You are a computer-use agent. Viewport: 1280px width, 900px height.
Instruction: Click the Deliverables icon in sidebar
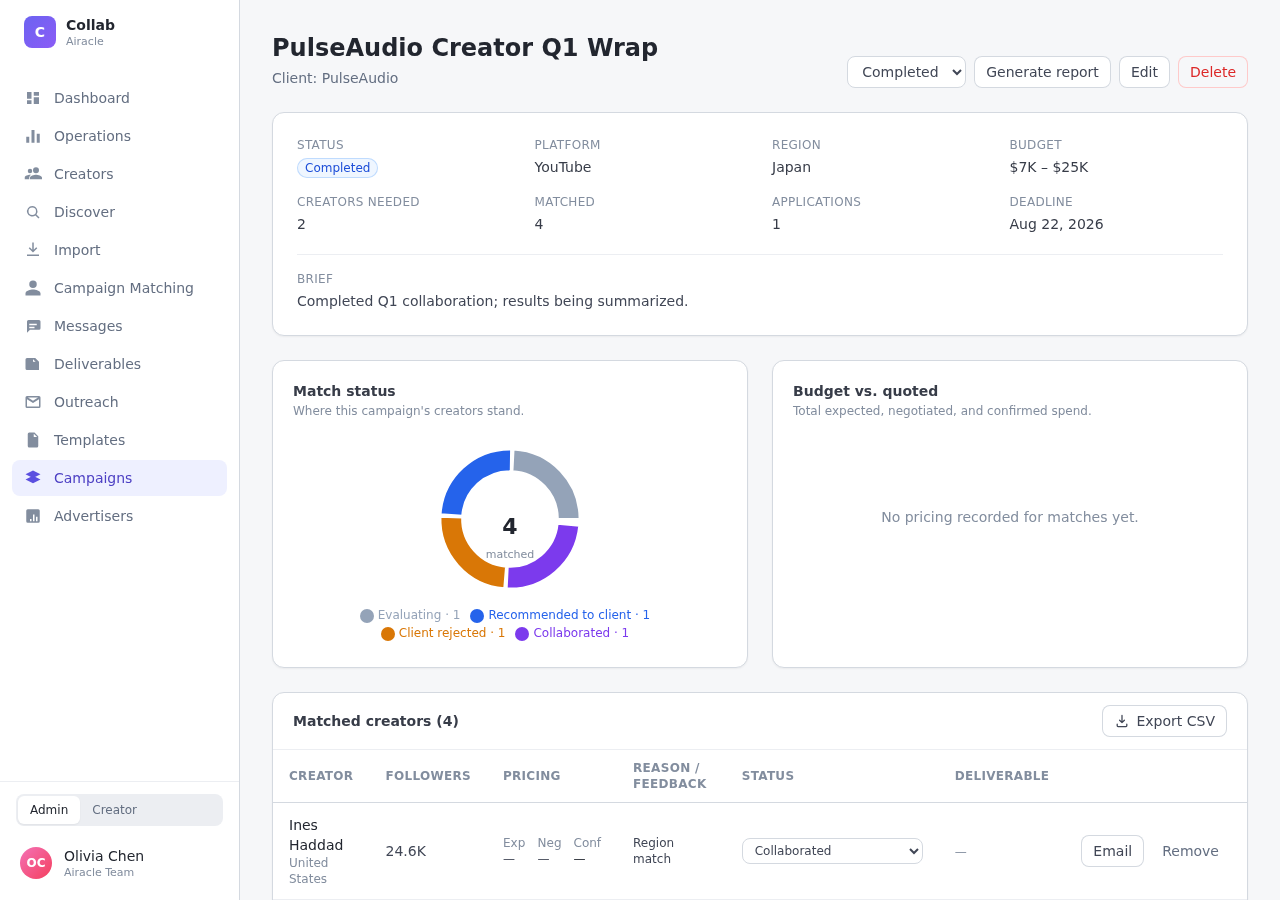33,364
